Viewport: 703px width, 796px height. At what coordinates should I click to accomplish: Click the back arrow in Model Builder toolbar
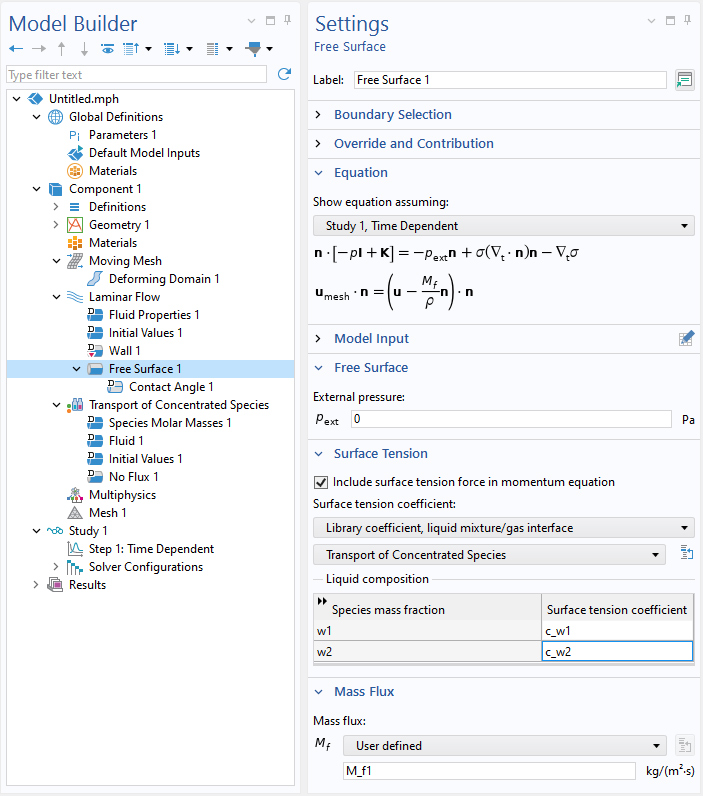pos(16,49)
